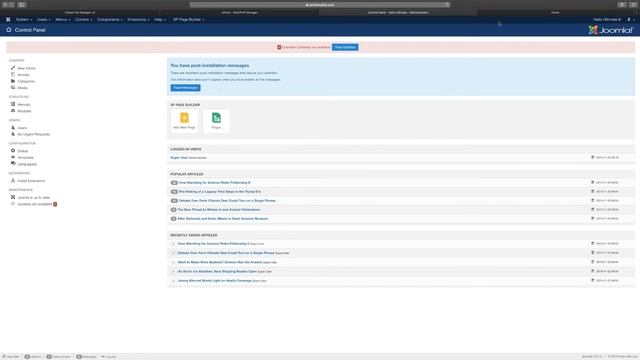Click the Modules cube icon
This screenshot has height=360, width=640.
[13, 111]
